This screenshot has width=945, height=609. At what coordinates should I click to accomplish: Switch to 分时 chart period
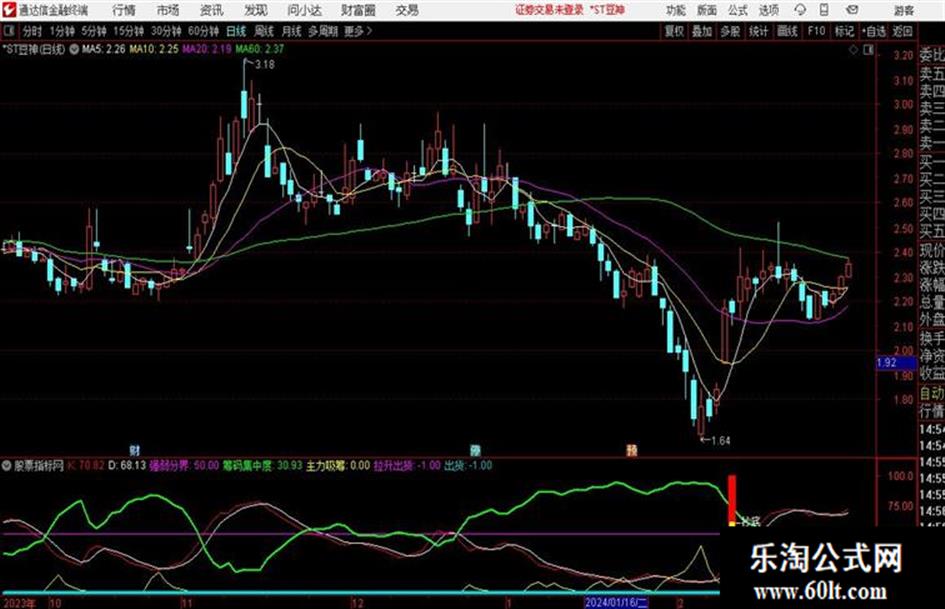coord(33,31)
